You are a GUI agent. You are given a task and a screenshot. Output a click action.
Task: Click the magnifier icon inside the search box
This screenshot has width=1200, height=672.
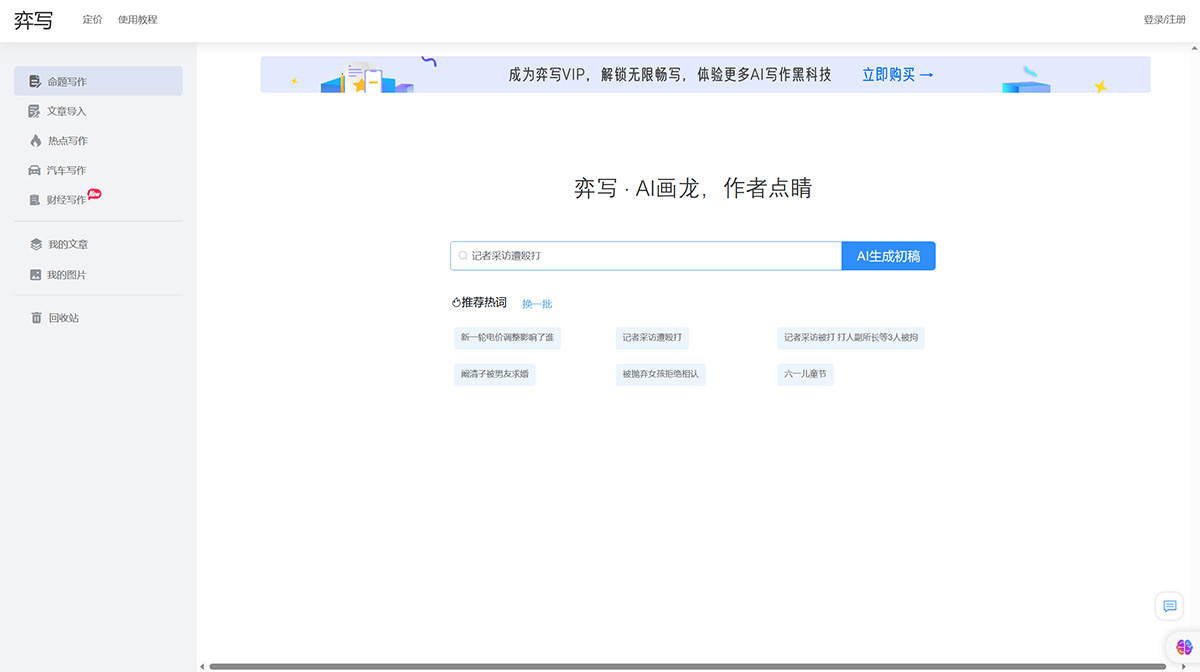(463, 255)
